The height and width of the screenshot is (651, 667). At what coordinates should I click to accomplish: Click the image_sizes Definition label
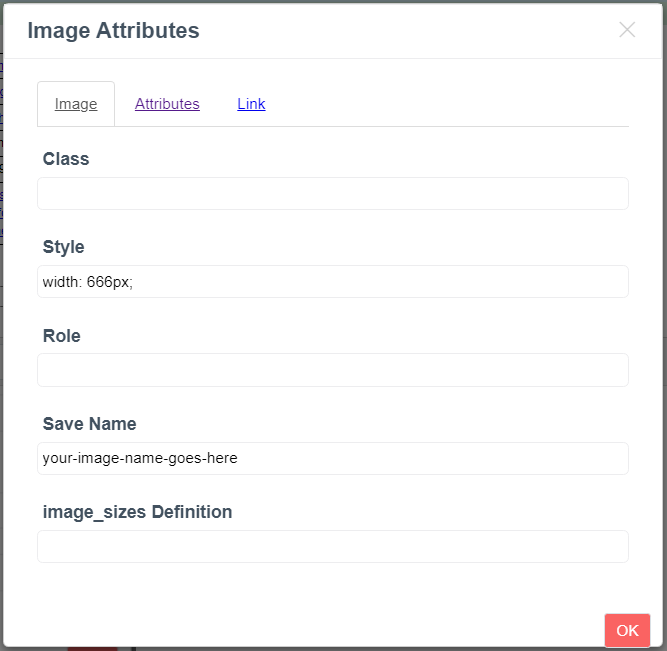[x=137, y=512]
